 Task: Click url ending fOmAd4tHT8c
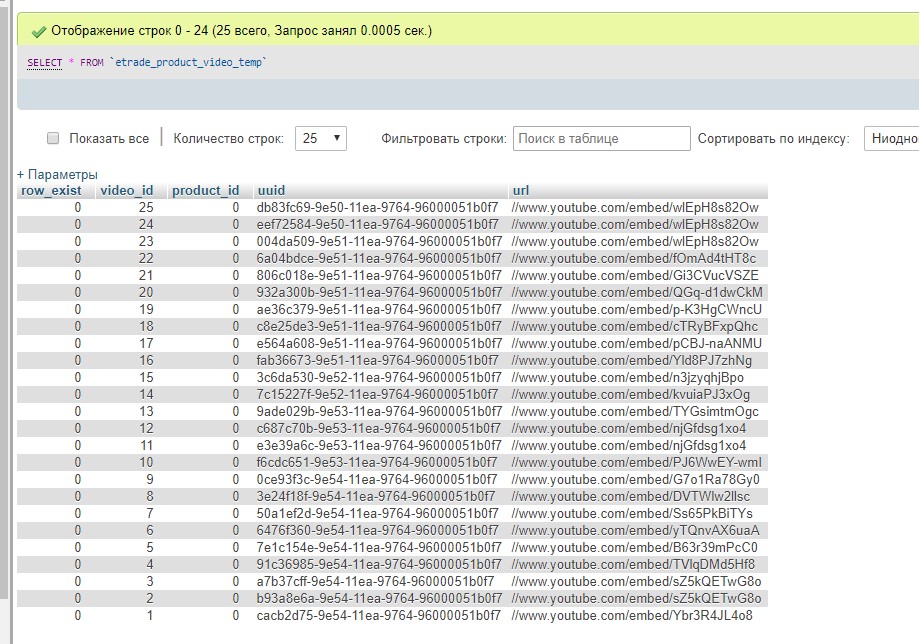tap(634, 258)
